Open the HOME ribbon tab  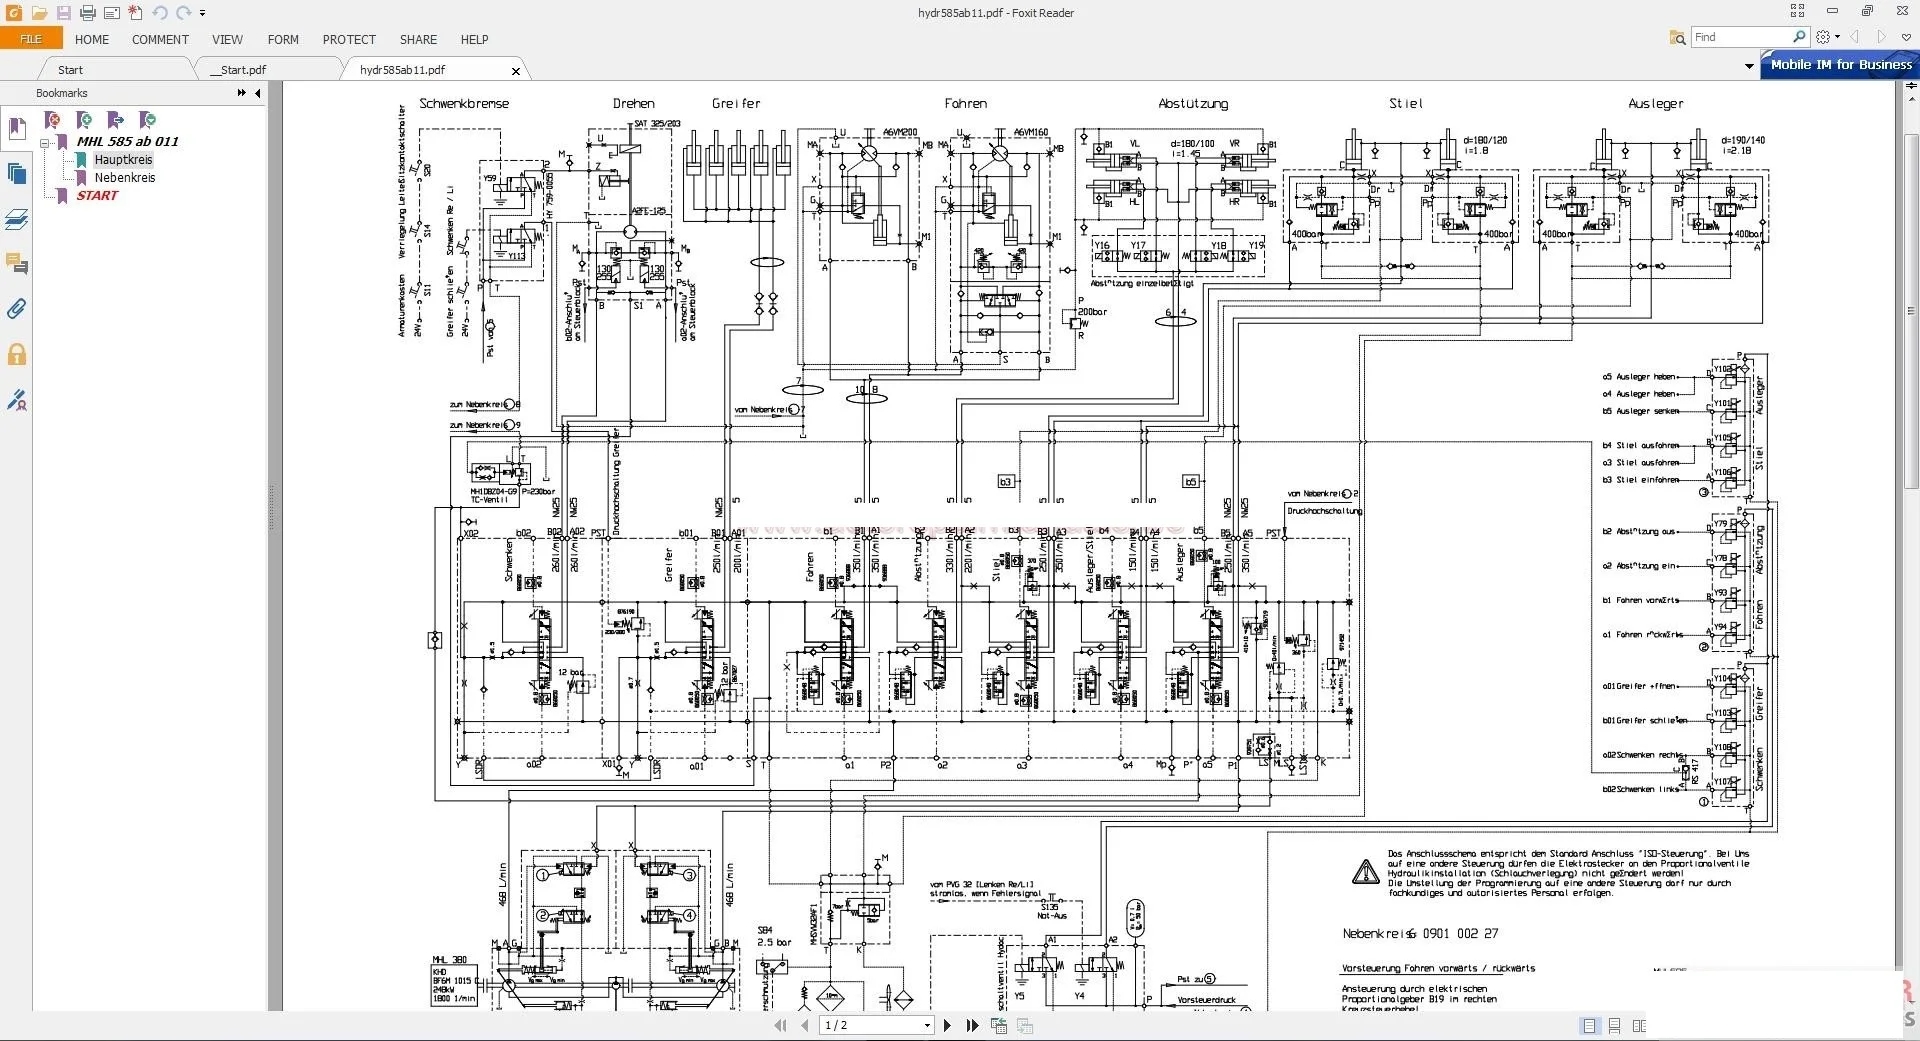tap(92, 40)
